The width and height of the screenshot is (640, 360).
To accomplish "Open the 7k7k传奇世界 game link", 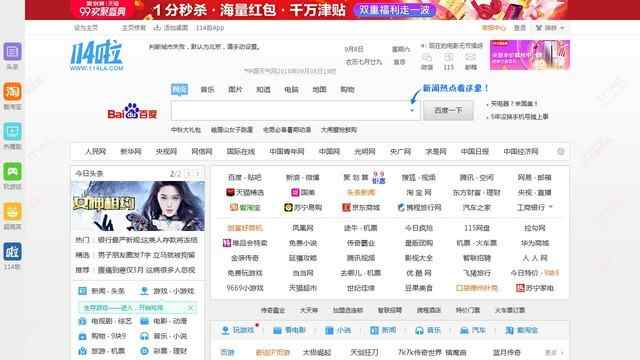I will point(420,352).
